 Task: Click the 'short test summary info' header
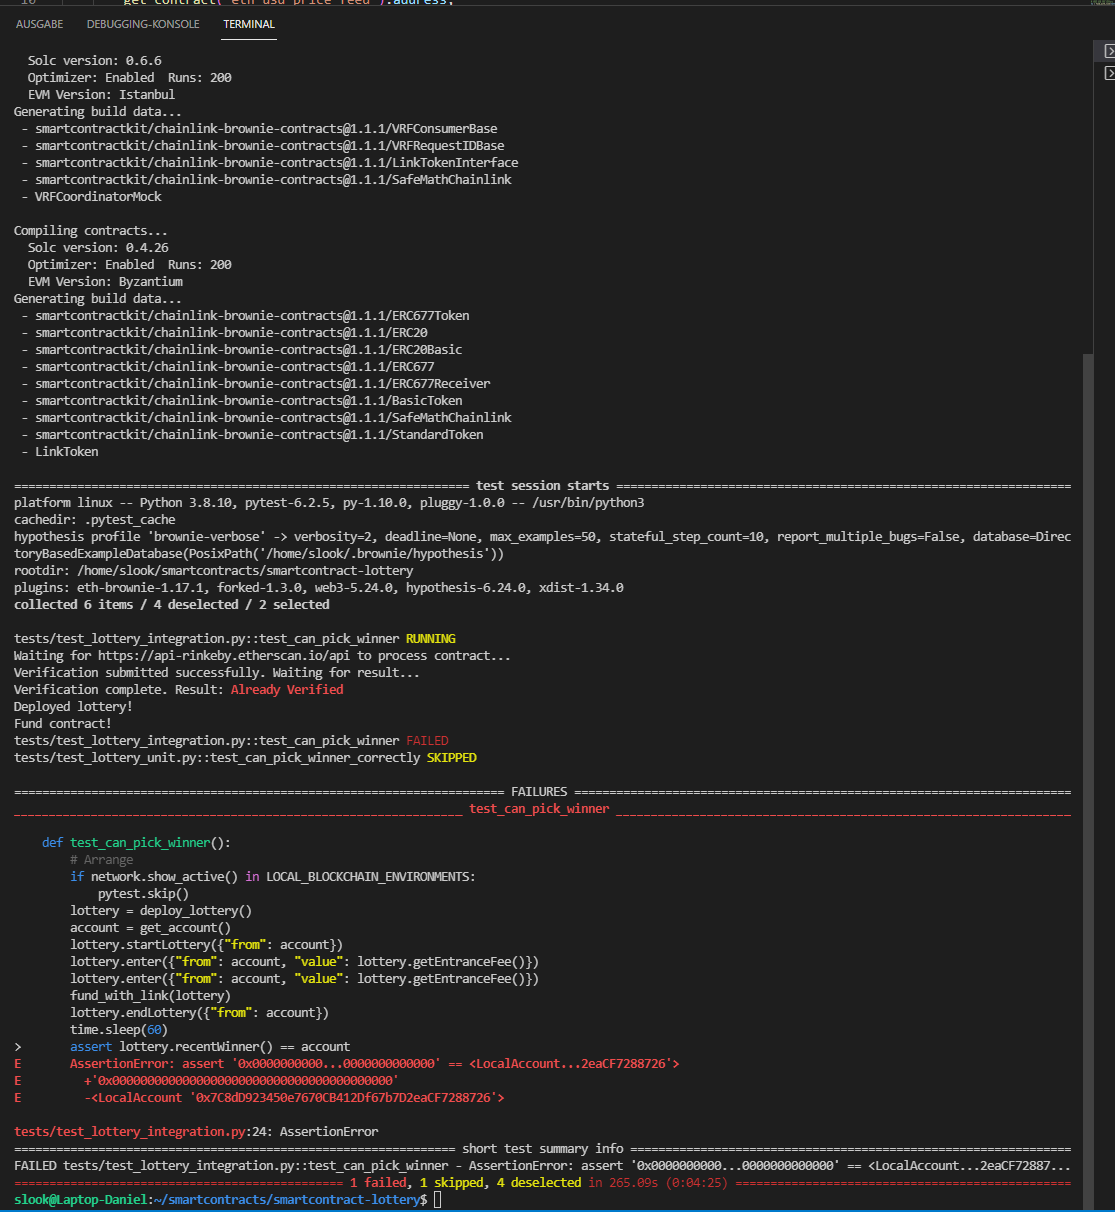542,1149
